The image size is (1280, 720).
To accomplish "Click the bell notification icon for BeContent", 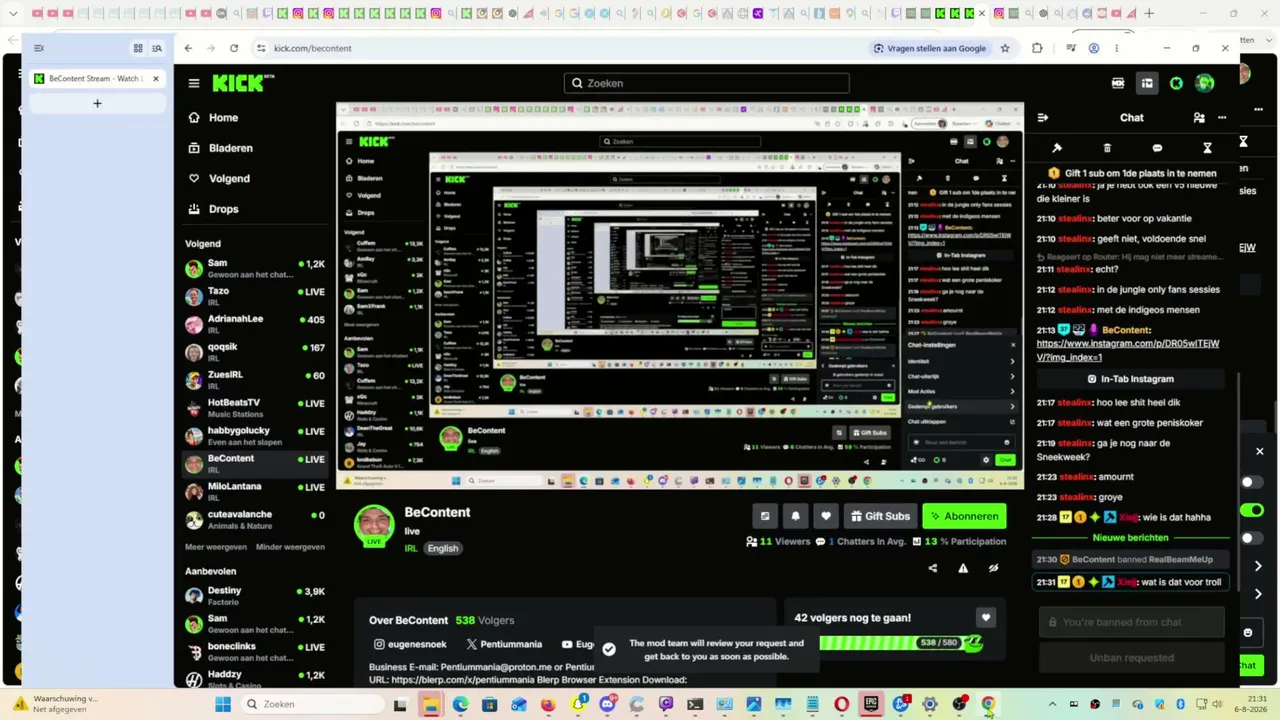I will (x=795, y=516).
